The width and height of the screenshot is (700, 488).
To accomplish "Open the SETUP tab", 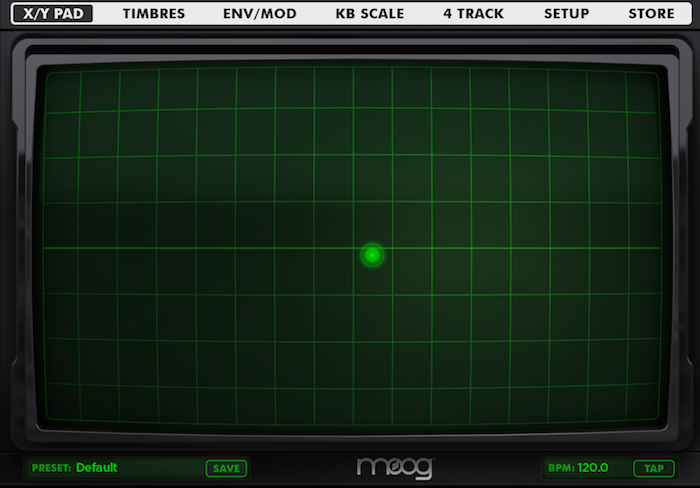I will (567, 14).
